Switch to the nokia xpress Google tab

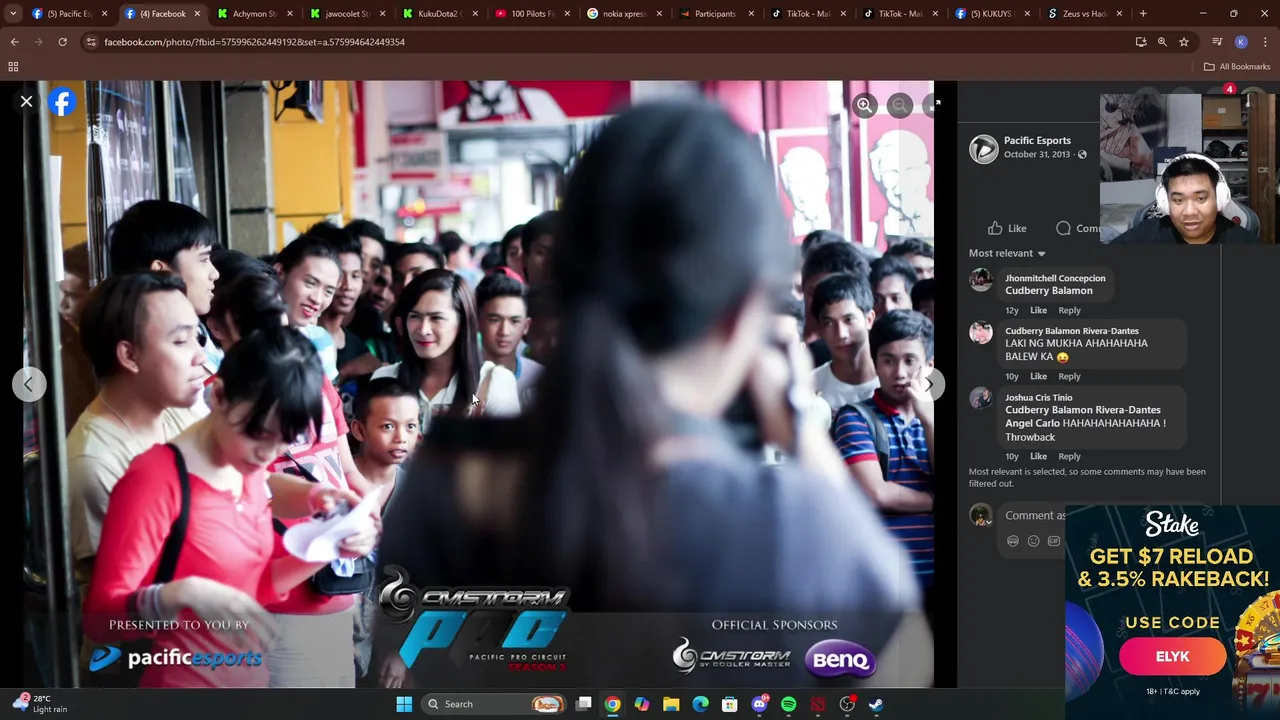[x=622, y=14]
